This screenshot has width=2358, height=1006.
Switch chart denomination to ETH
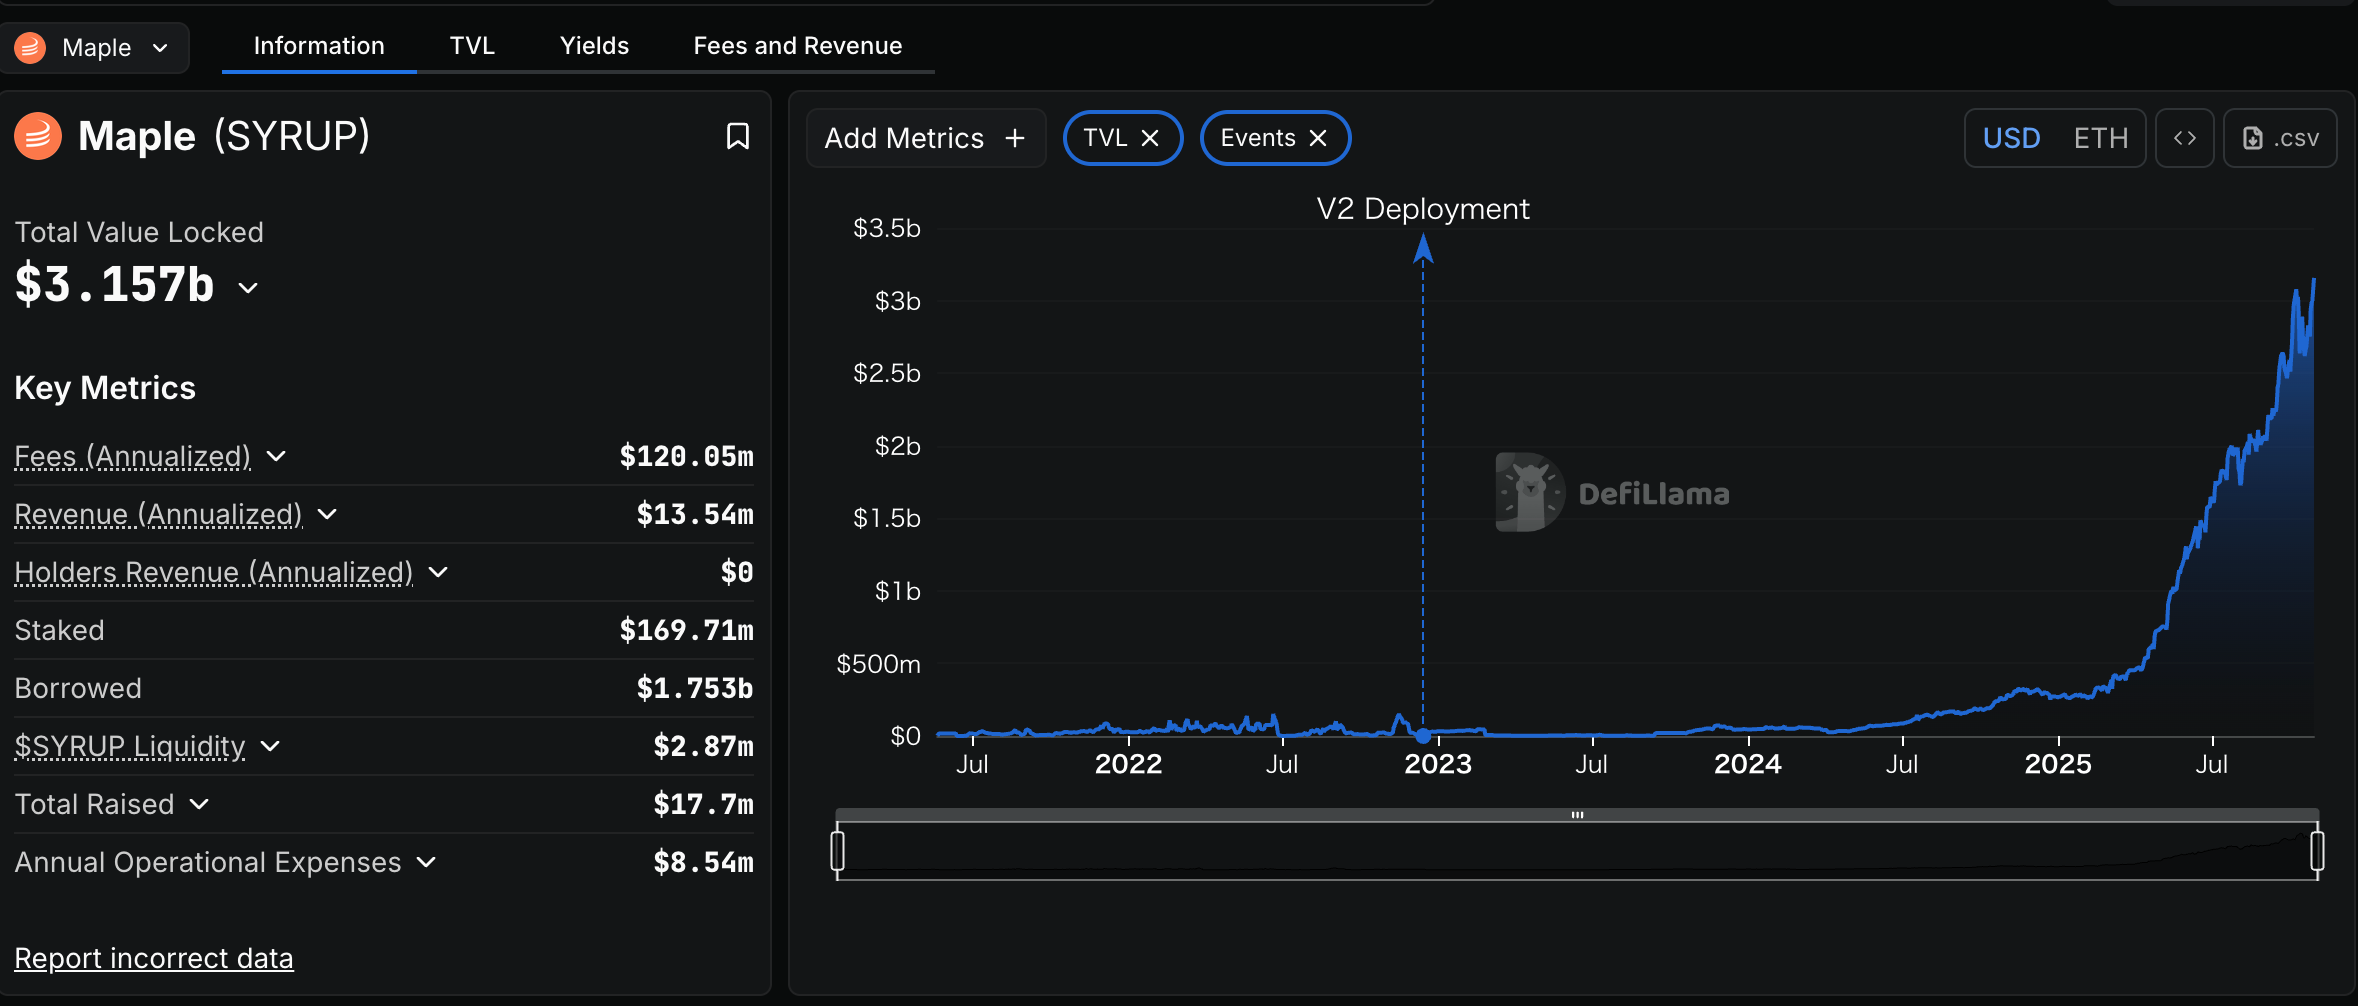click(2100, 138)
